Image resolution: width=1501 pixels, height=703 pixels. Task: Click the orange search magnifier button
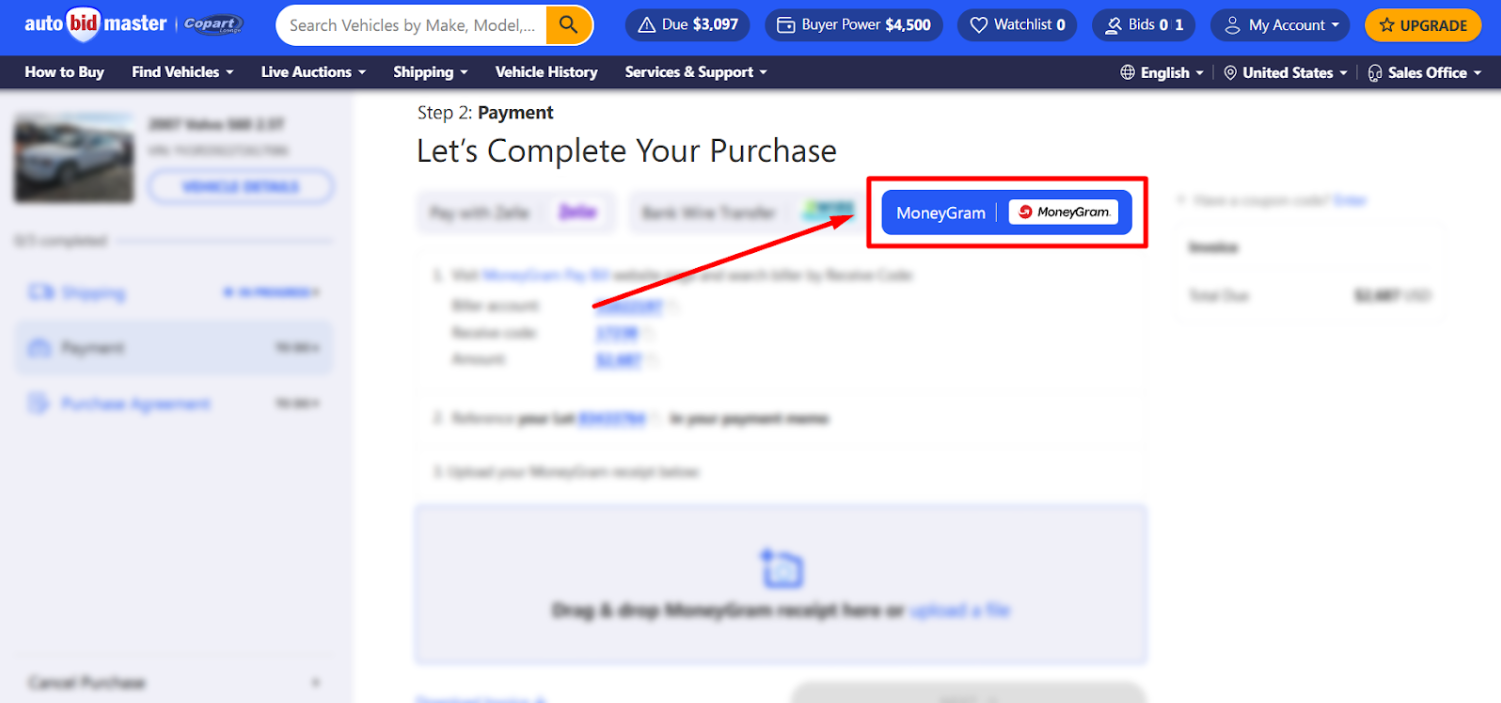coord(569,25)
